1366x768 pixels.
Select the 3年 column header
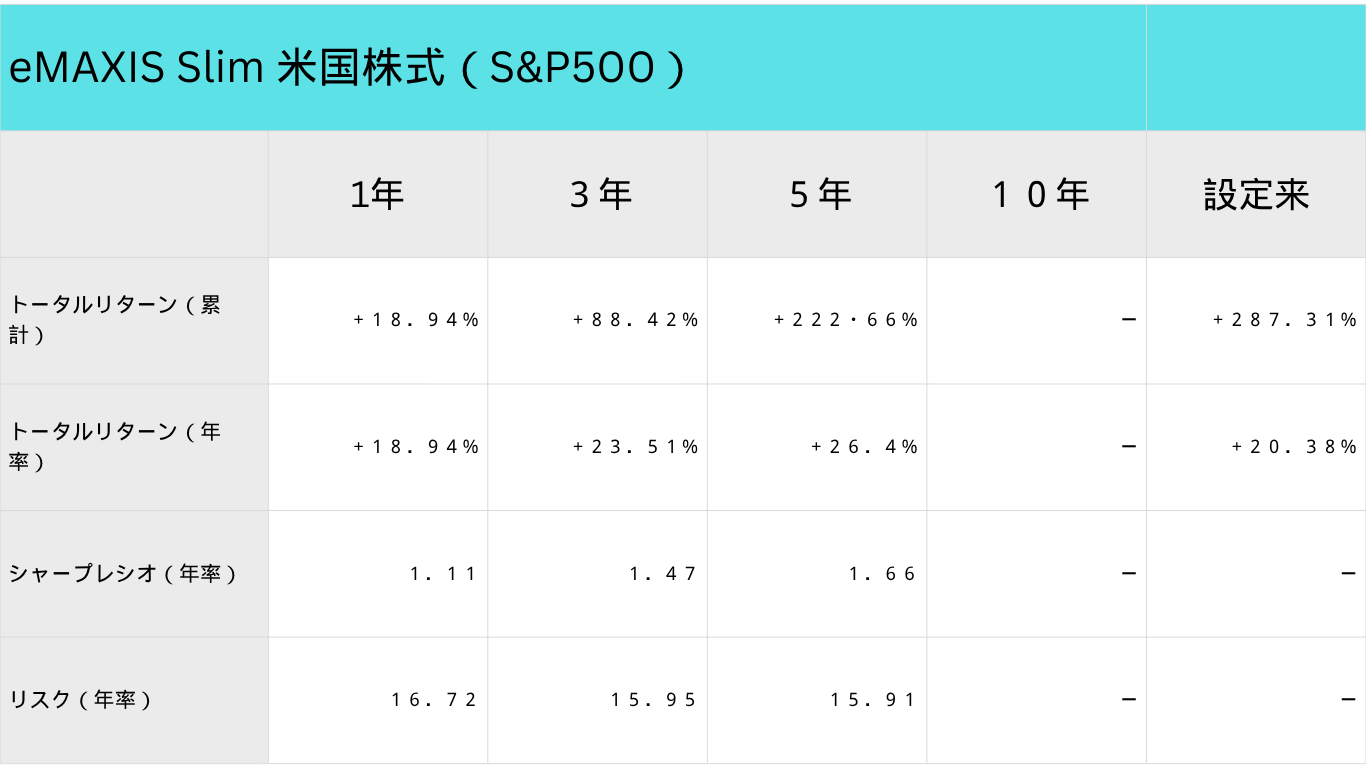600,195
